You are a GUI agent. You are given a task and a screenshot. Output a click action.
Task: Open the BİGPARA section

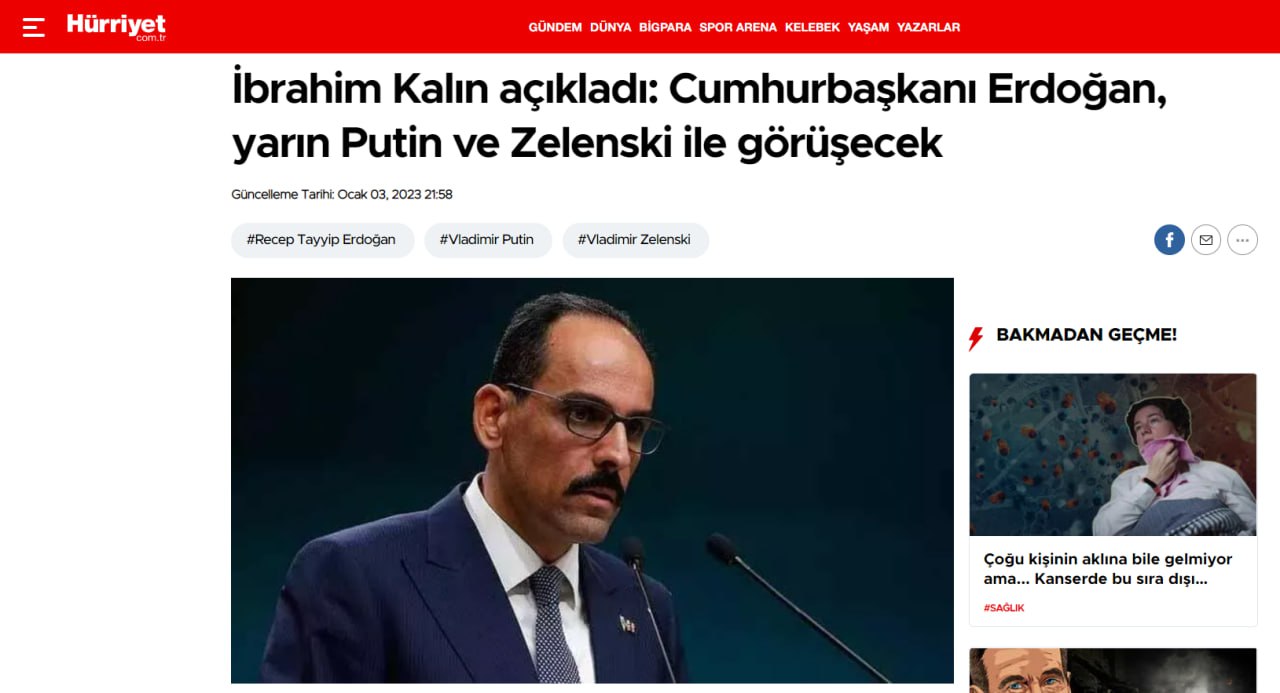(665, 27)
